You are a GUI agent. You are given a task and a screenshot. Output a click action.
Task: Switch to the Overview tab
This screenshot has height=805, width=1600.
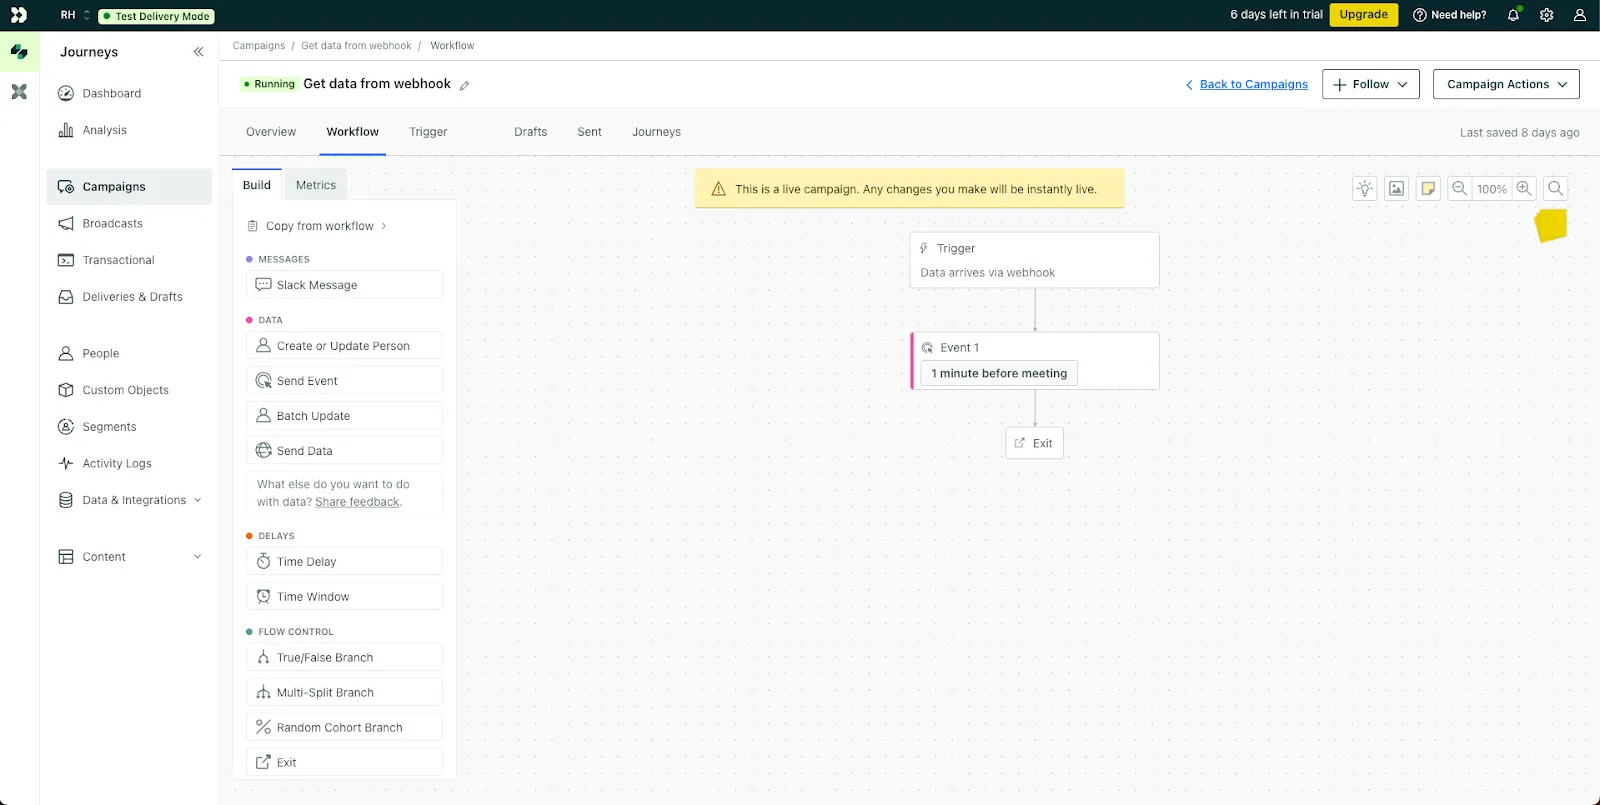[x=271, y=132]
